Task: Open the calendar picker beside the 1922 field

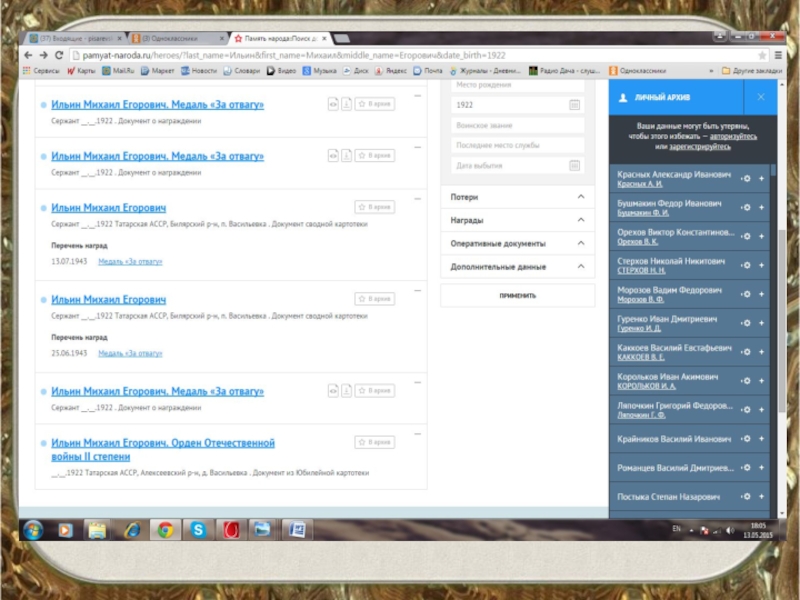Action: click(x=574, y=104)
